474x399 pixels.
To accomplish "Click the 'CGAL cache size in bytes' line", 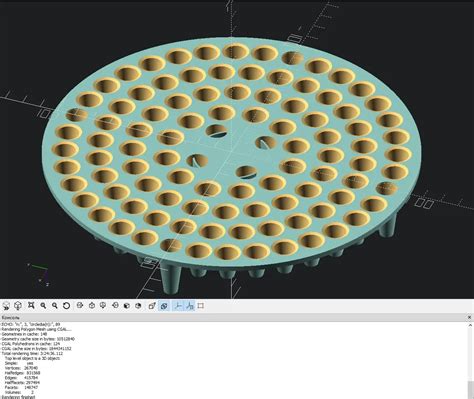I will [36, 349].
